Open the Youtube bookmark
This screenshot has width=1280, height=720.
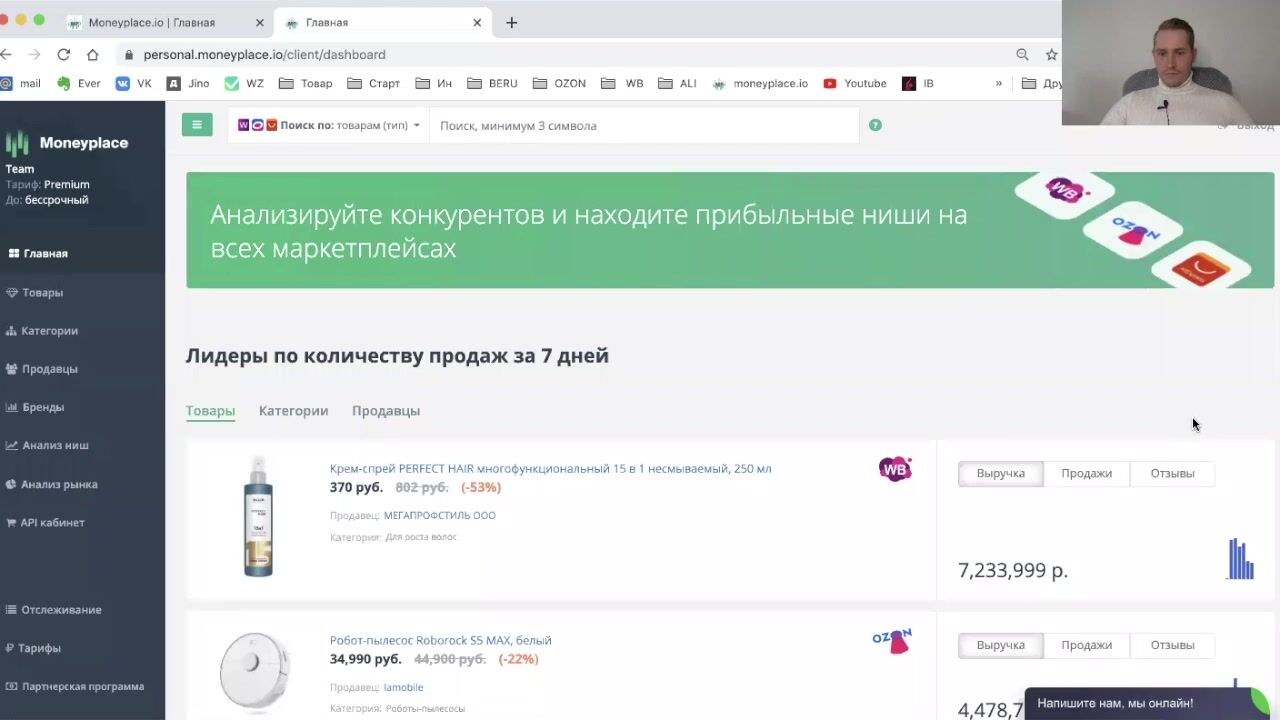pyautogui.click(x=855, y=84)
